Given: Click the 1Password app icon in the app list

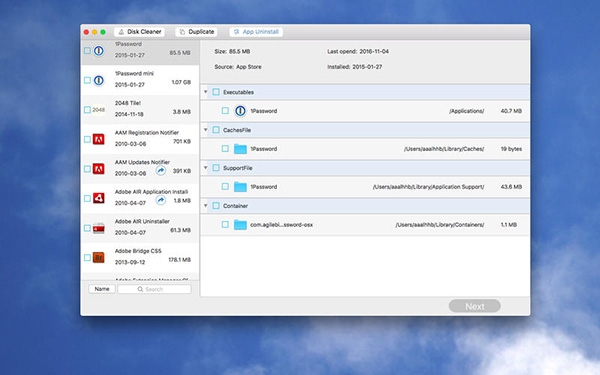Looking at the screenshot, I should tap(99, 51).
